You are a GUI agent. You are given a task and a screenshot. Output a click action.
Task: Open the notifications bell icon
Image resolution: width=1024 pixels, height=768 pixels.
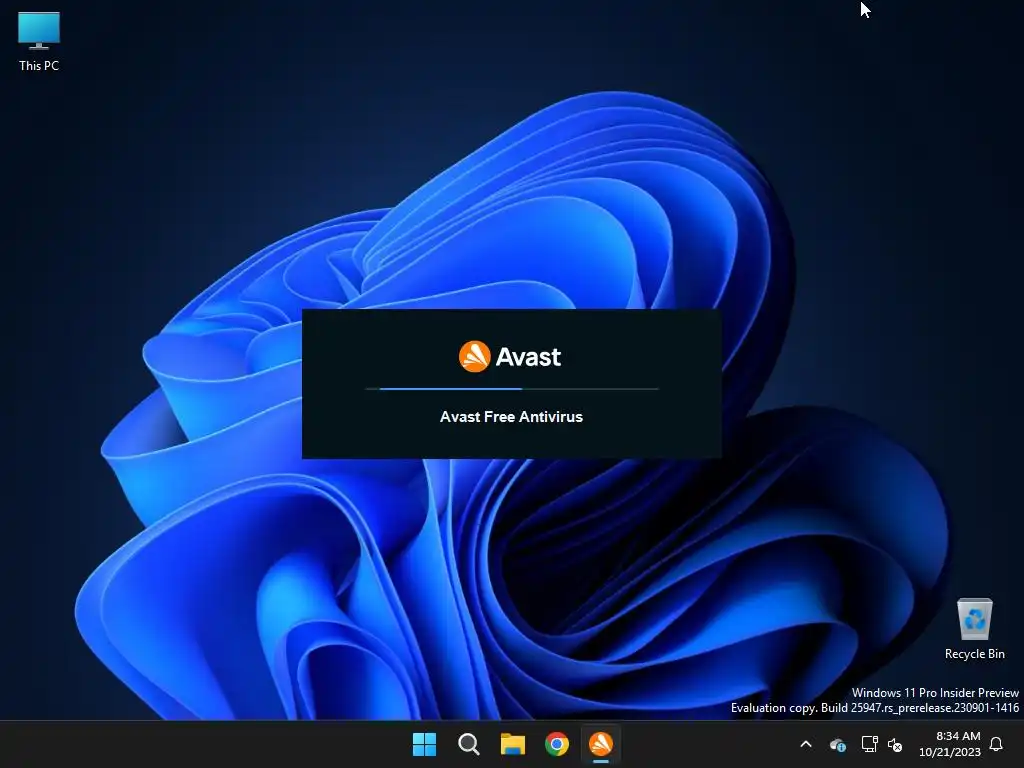[996, 744]
